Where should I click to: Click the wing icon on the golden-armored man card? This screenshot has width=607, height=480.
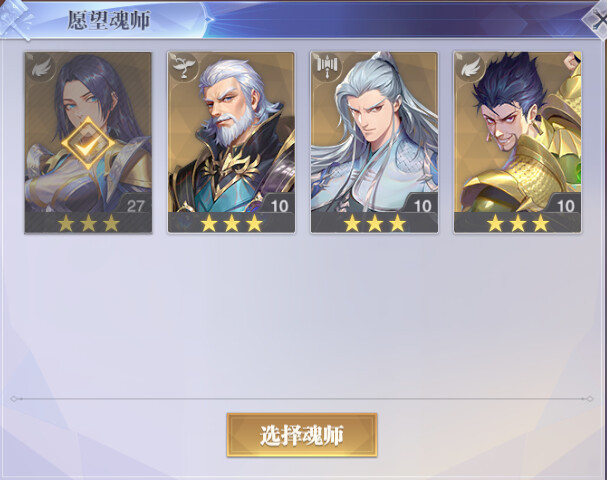pos(471,67)
